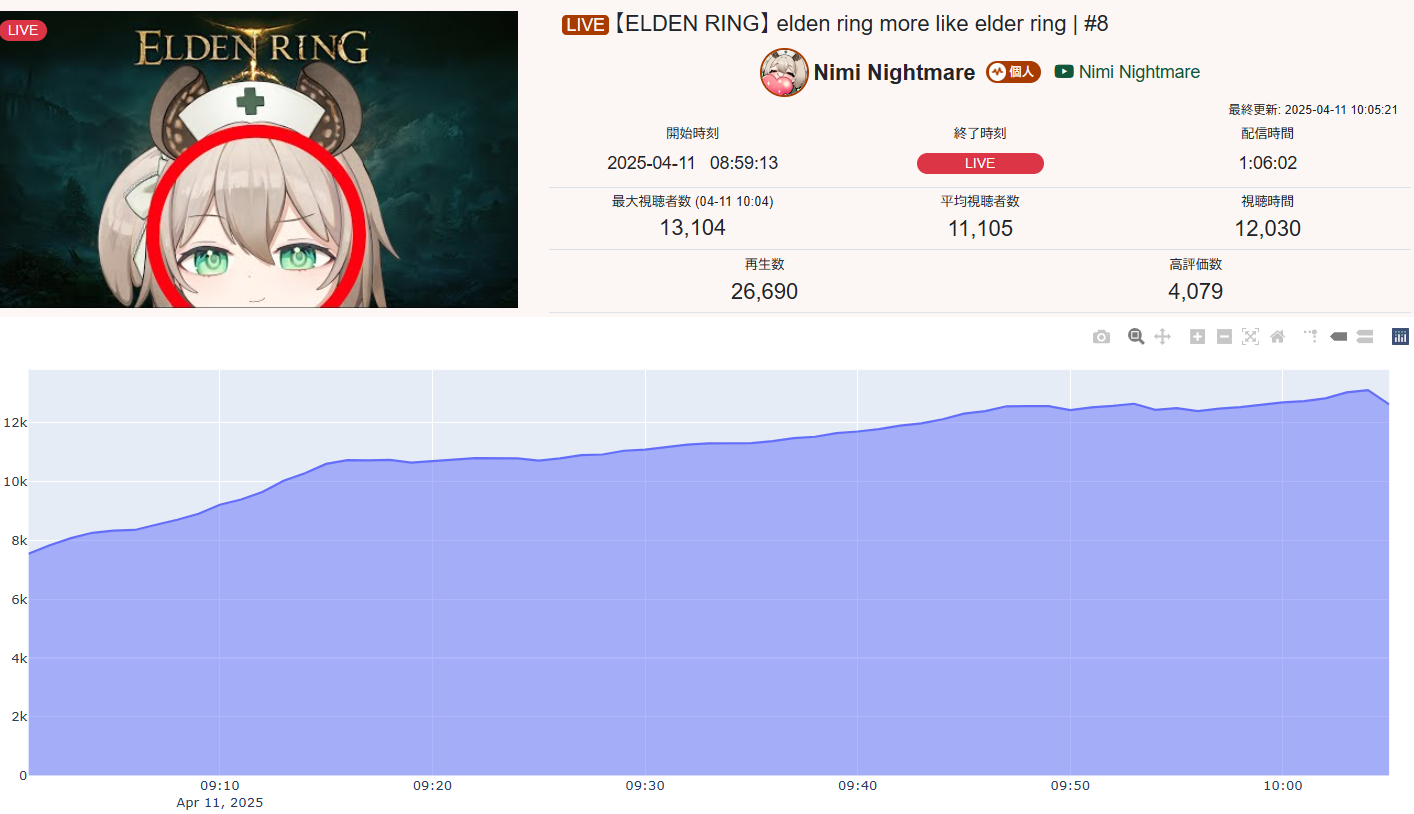Click the 09:50 x-axis tick label
The width and height of the screenshot is (1414, 814).
click(x=1070, y=786)
